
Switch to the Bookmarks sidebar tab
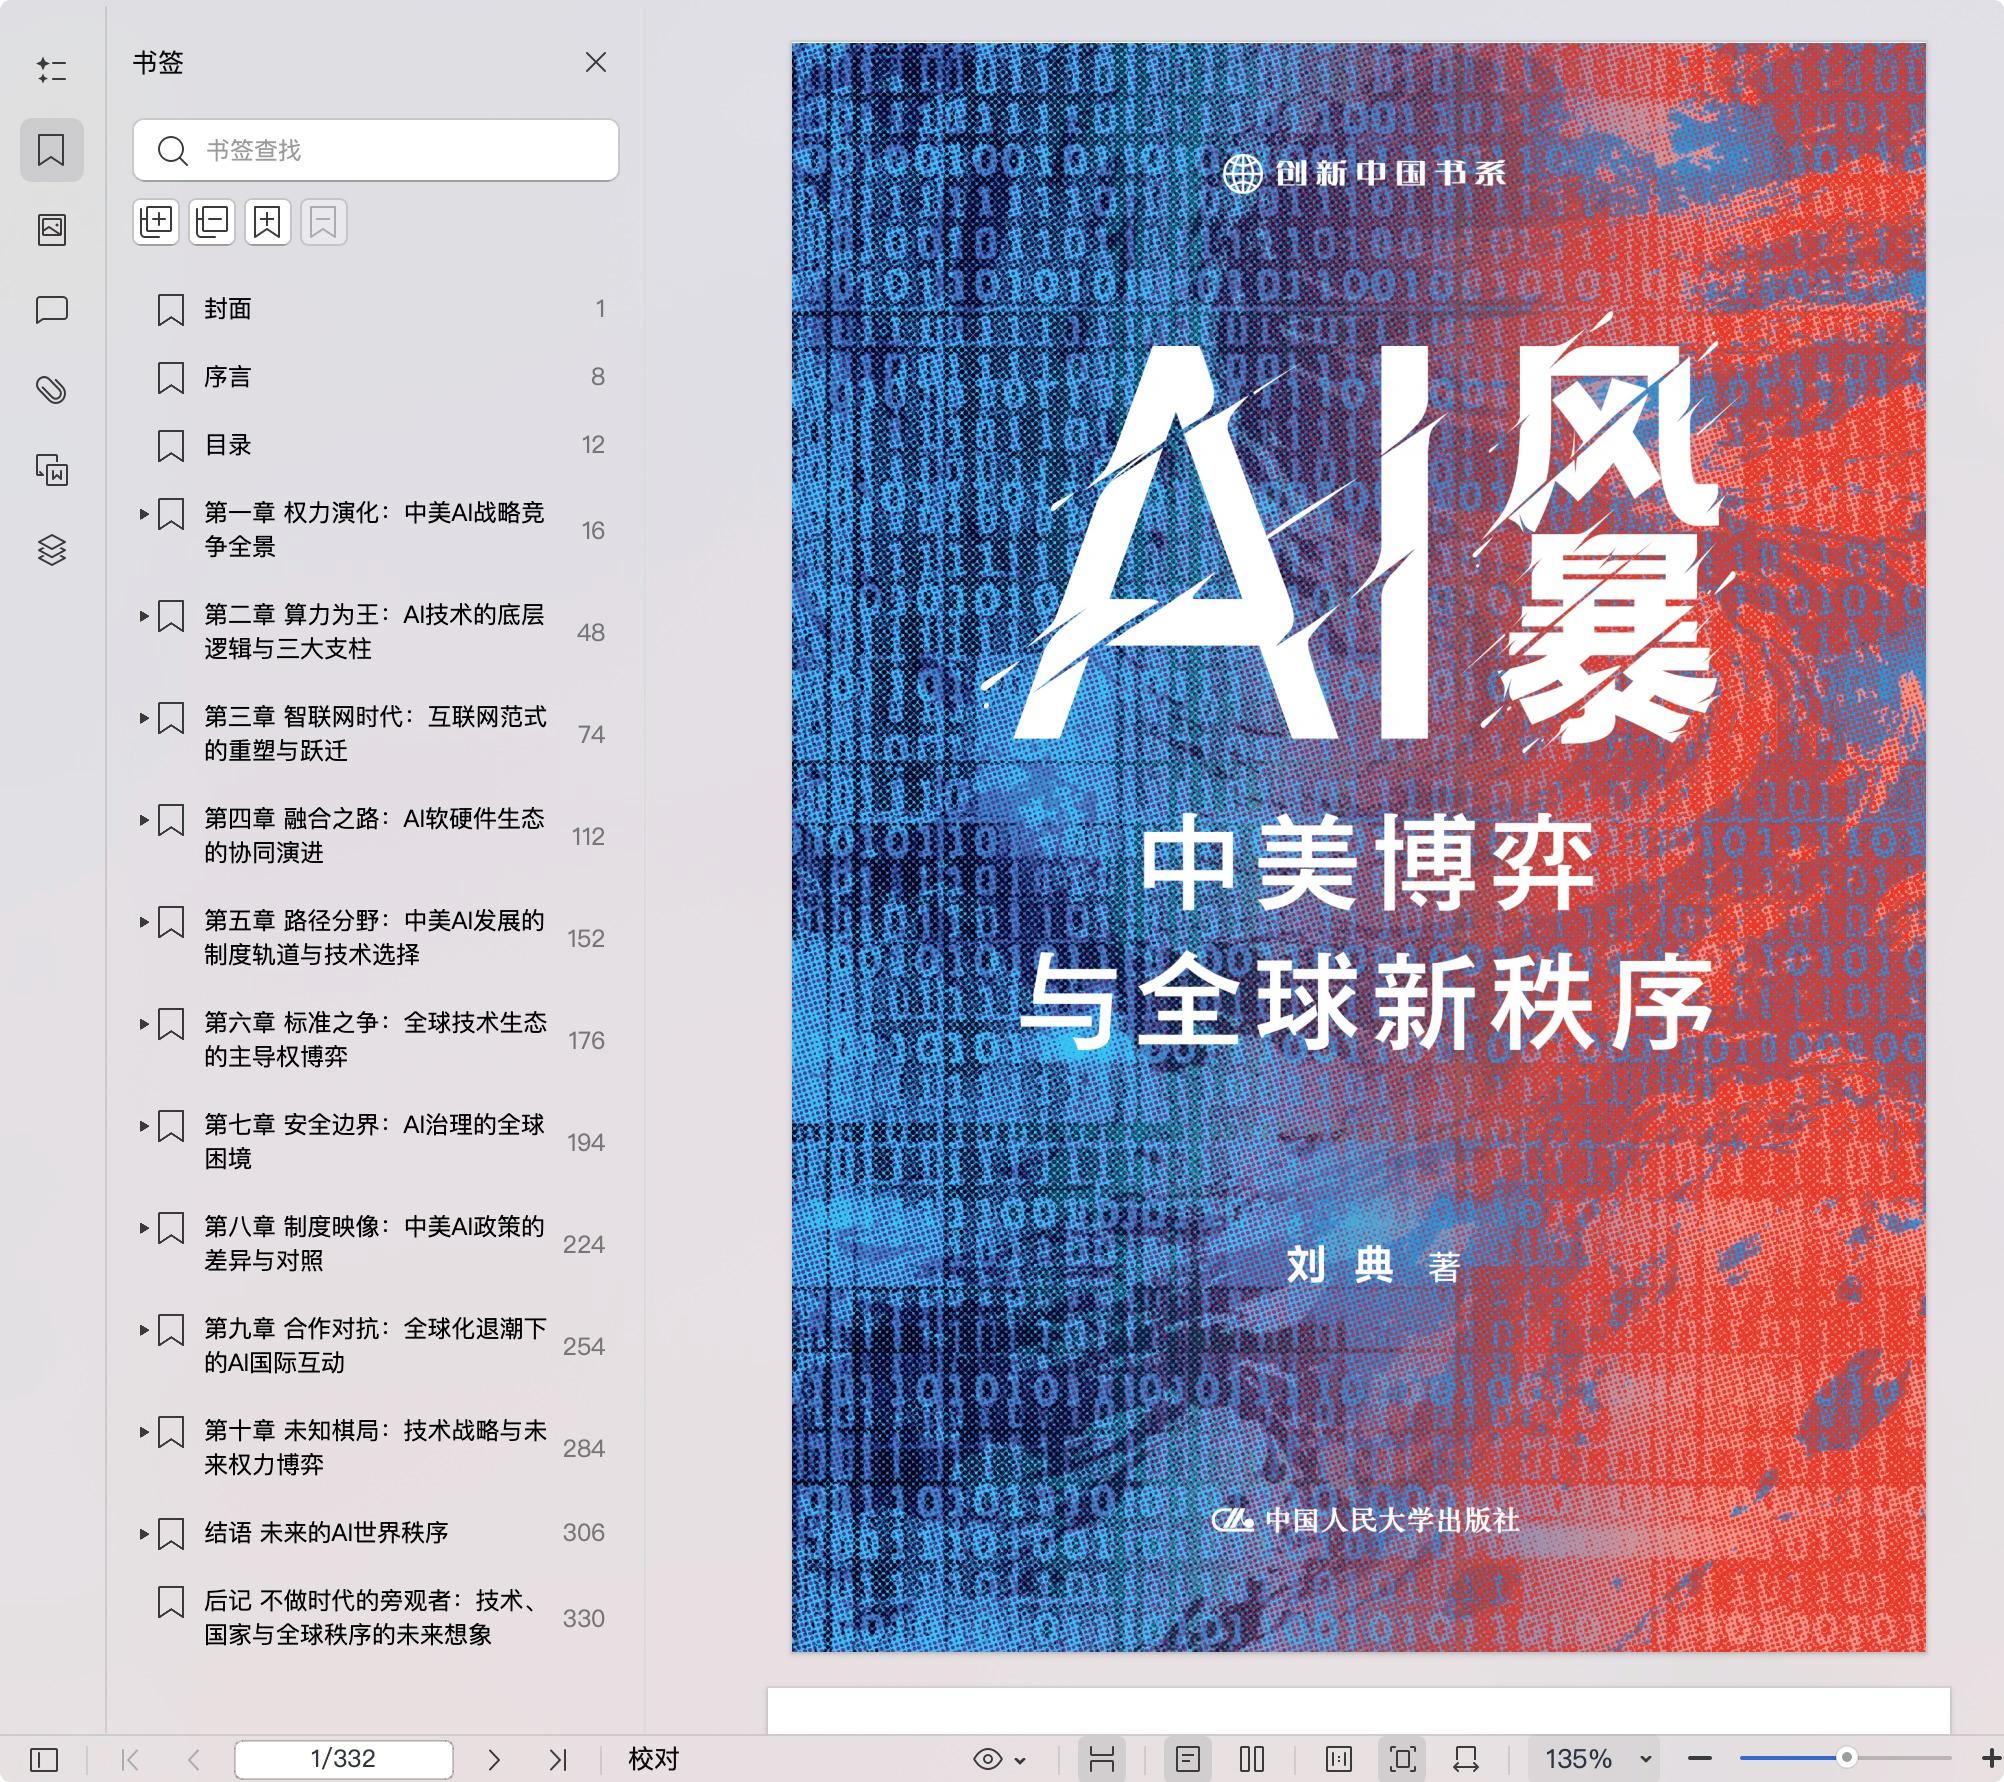point(51,150)
